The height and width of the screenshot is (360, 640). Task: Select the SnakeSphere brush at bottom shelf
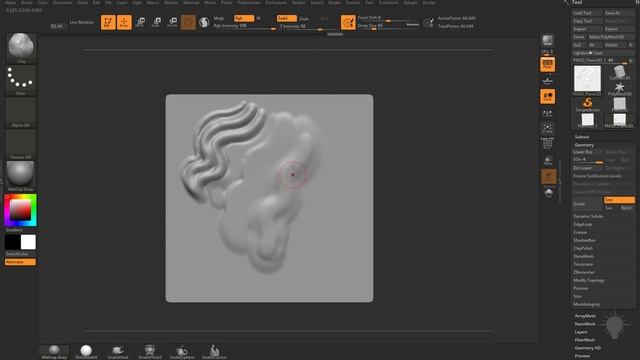coord(182,351)
